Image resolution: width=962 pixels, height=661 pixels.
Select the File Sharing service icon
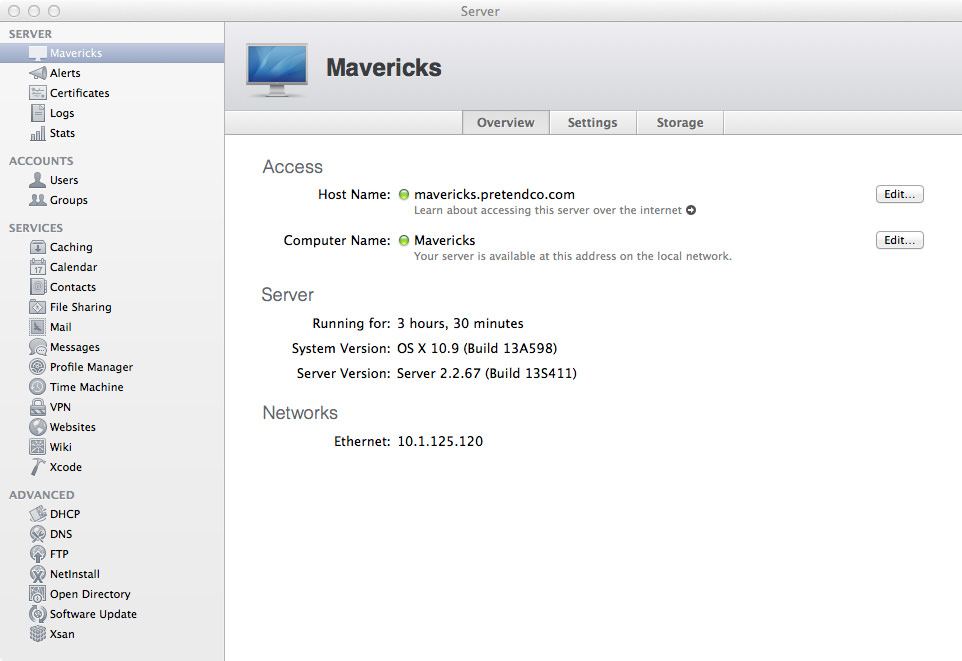tap(37, 307)
